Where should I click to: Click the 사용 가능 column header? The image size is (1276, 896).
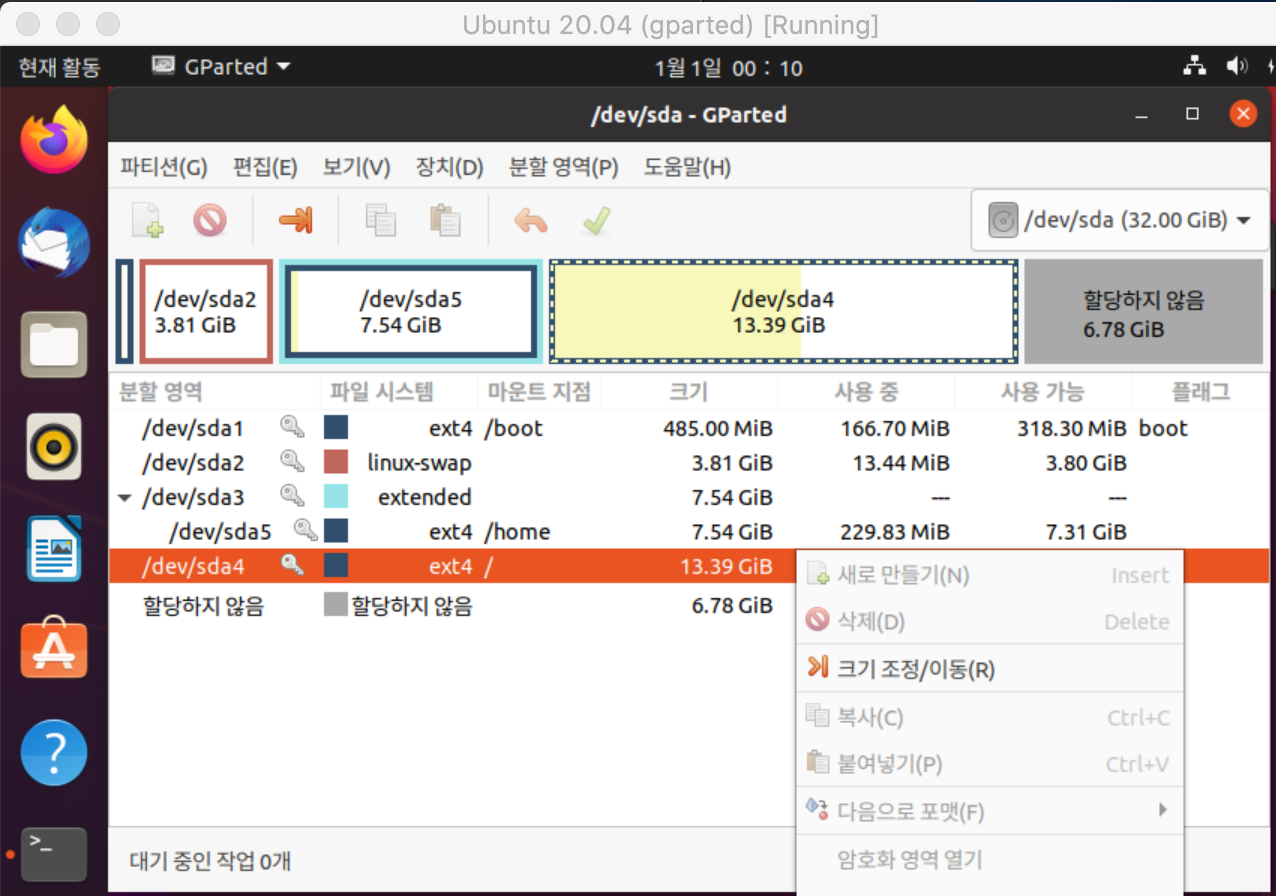click(x=1043, y=392)
